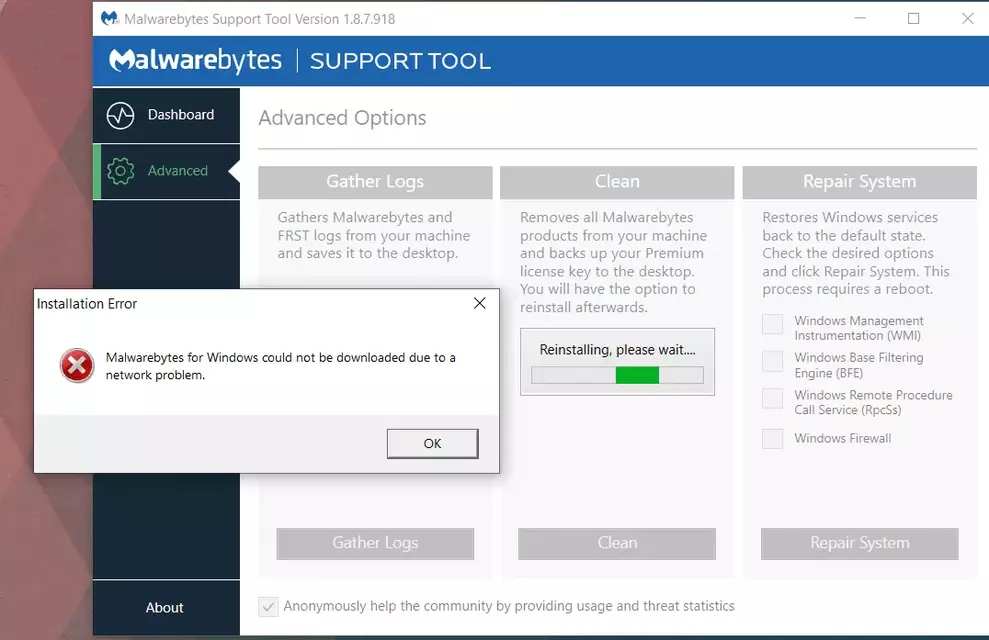Viewport: 989px width, 640px height.
Task: Select the Advanced gear icon
Action: 120,171
